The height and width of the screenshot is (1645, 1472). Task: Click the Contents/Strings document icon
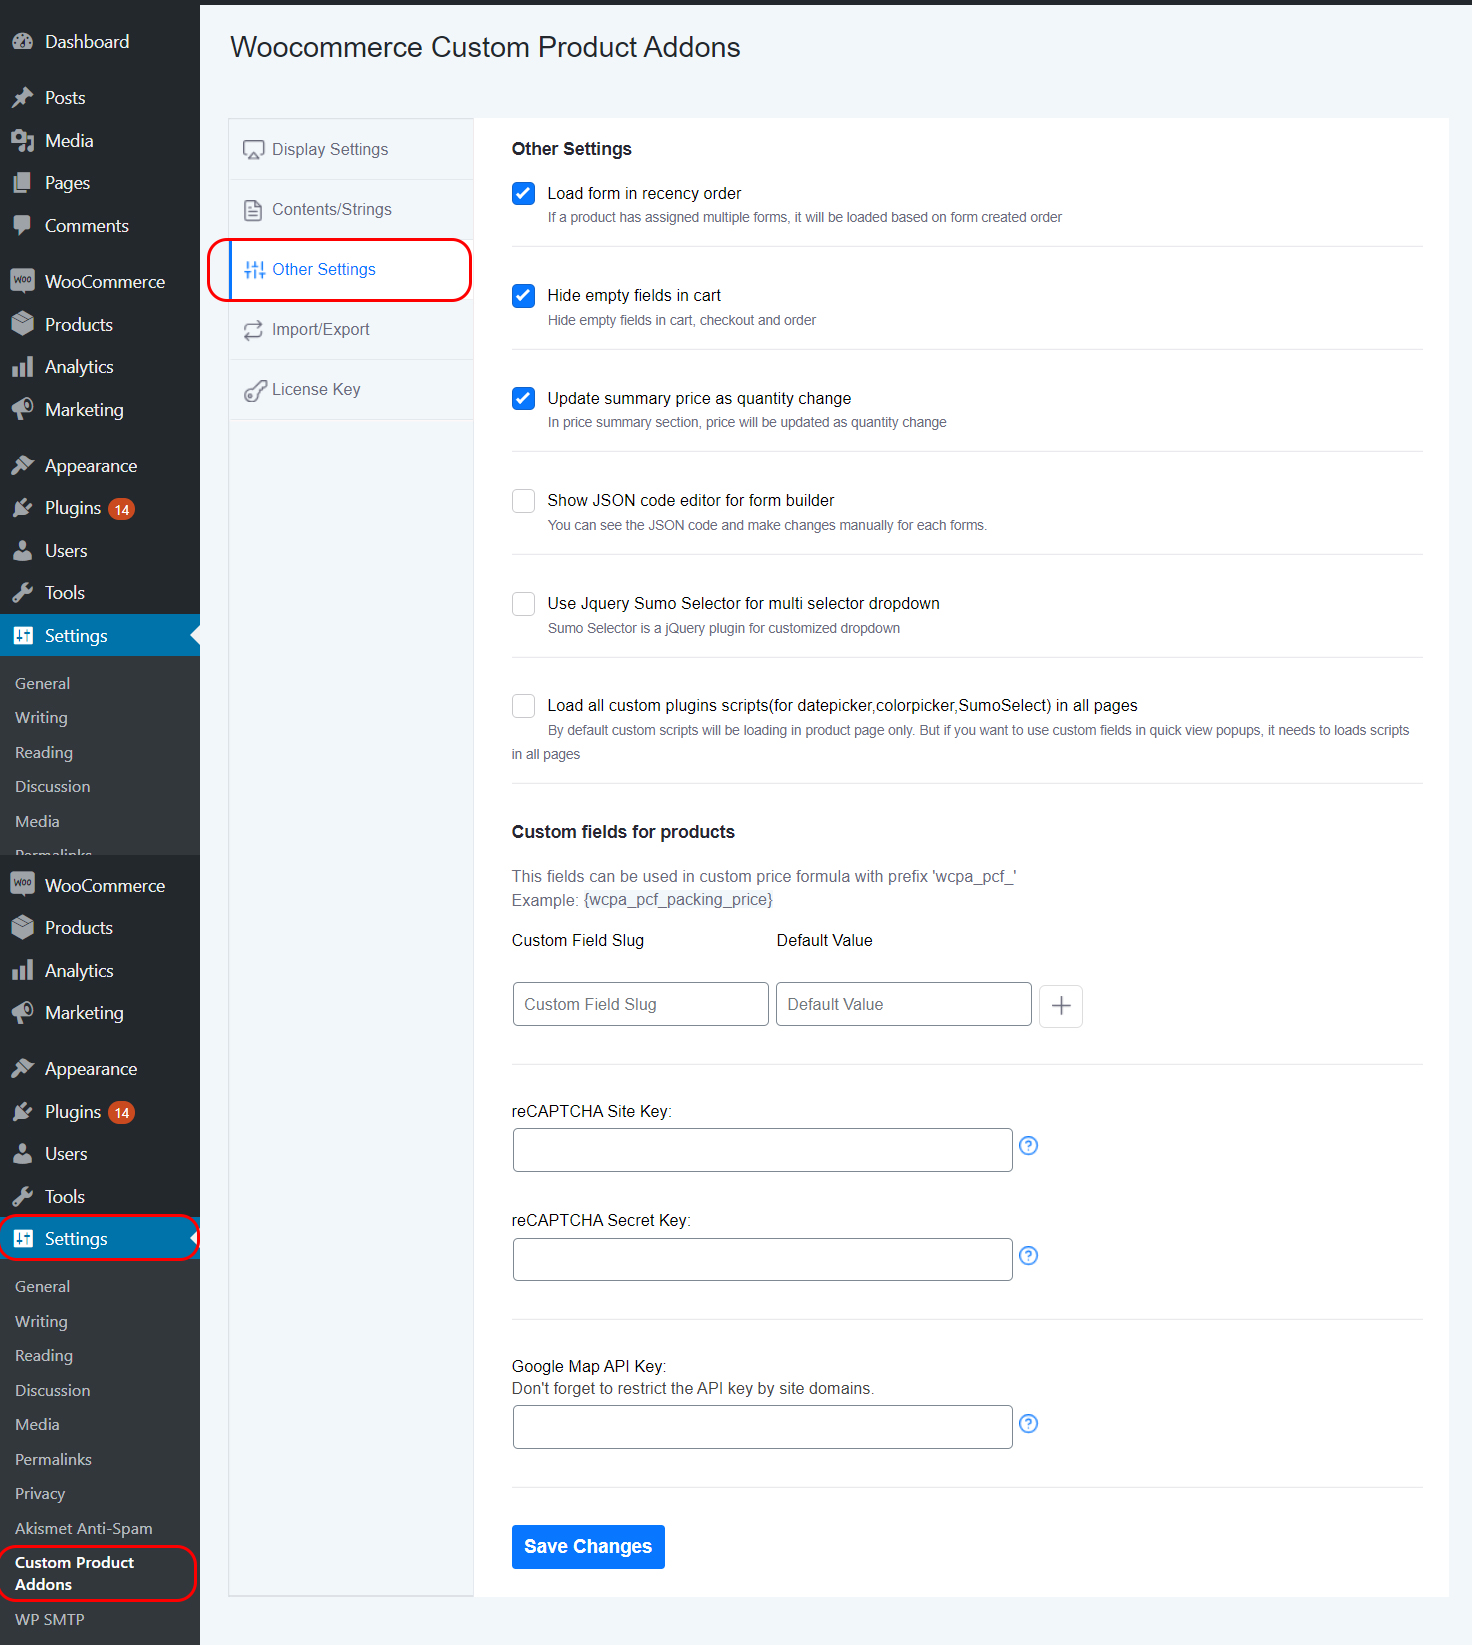[x=254, y=210]
